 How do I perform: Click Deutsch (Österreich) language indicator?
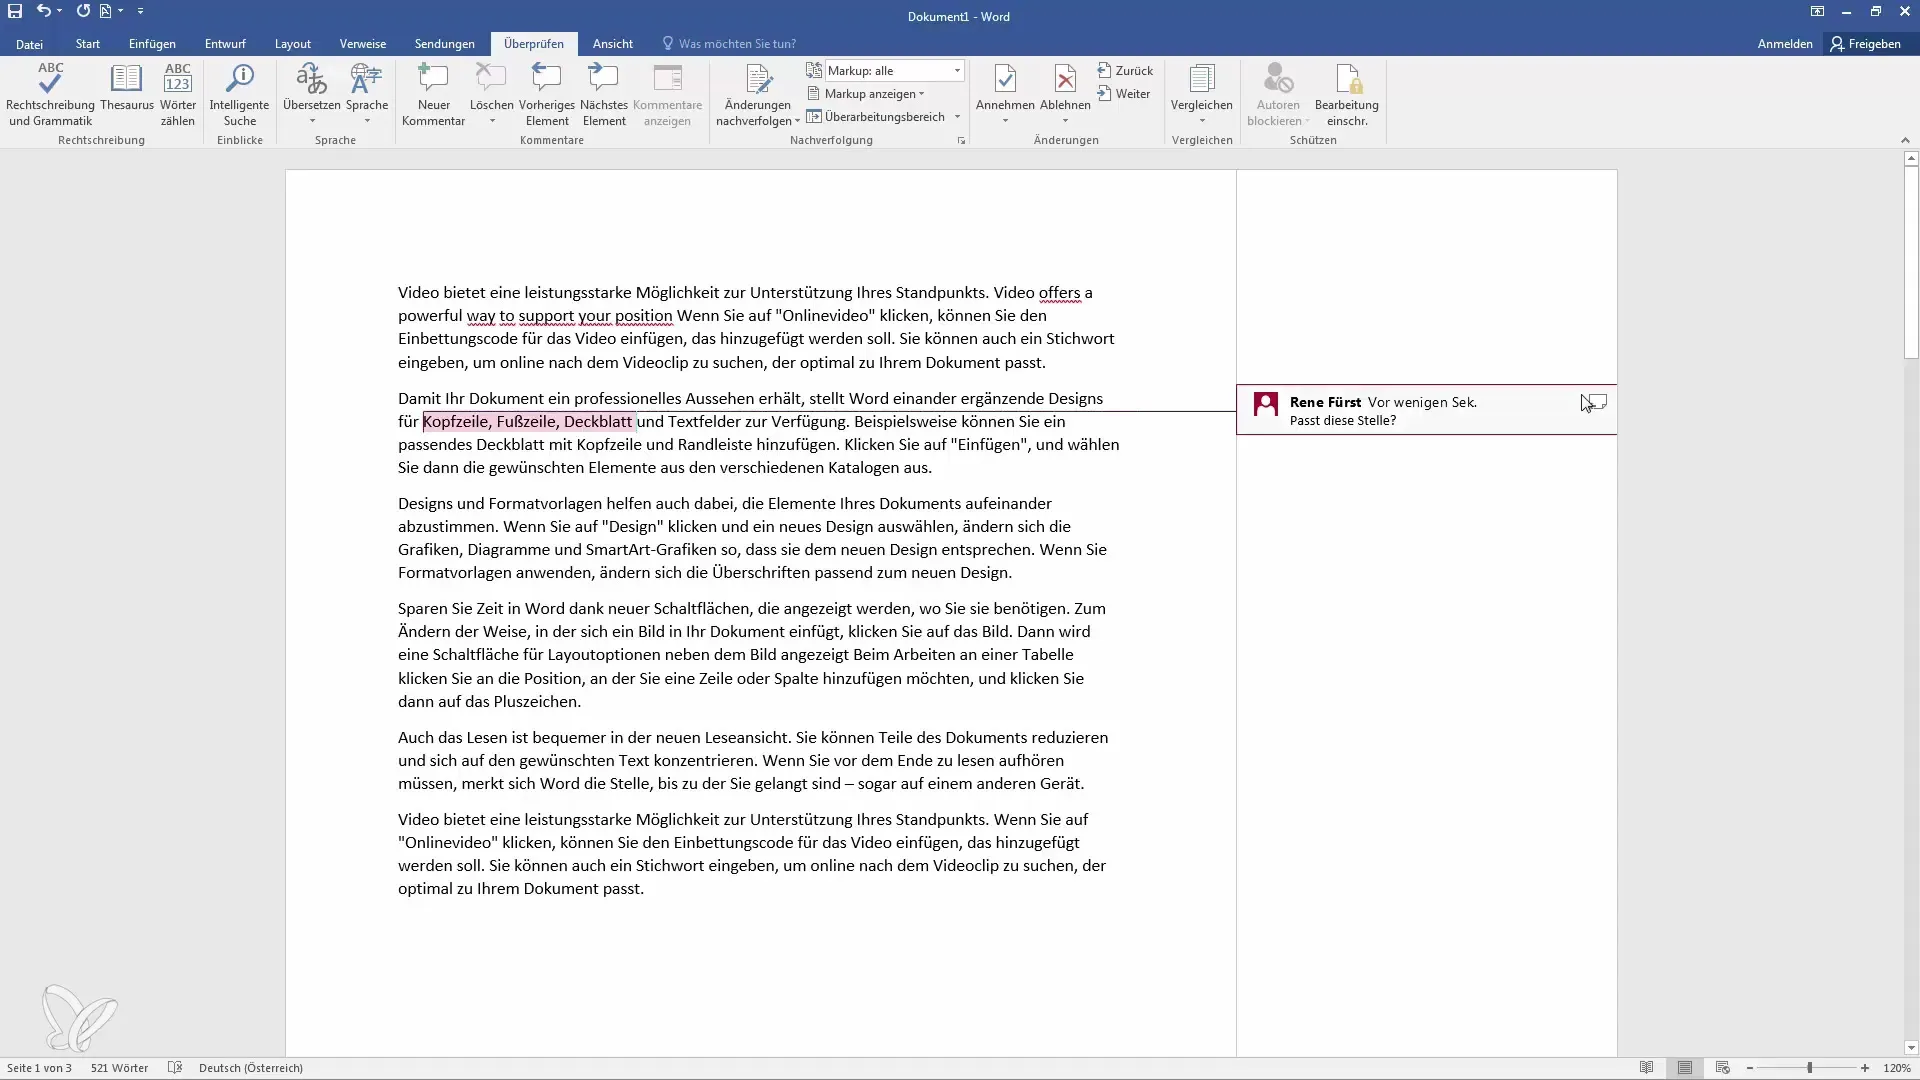coord(251,1068)
